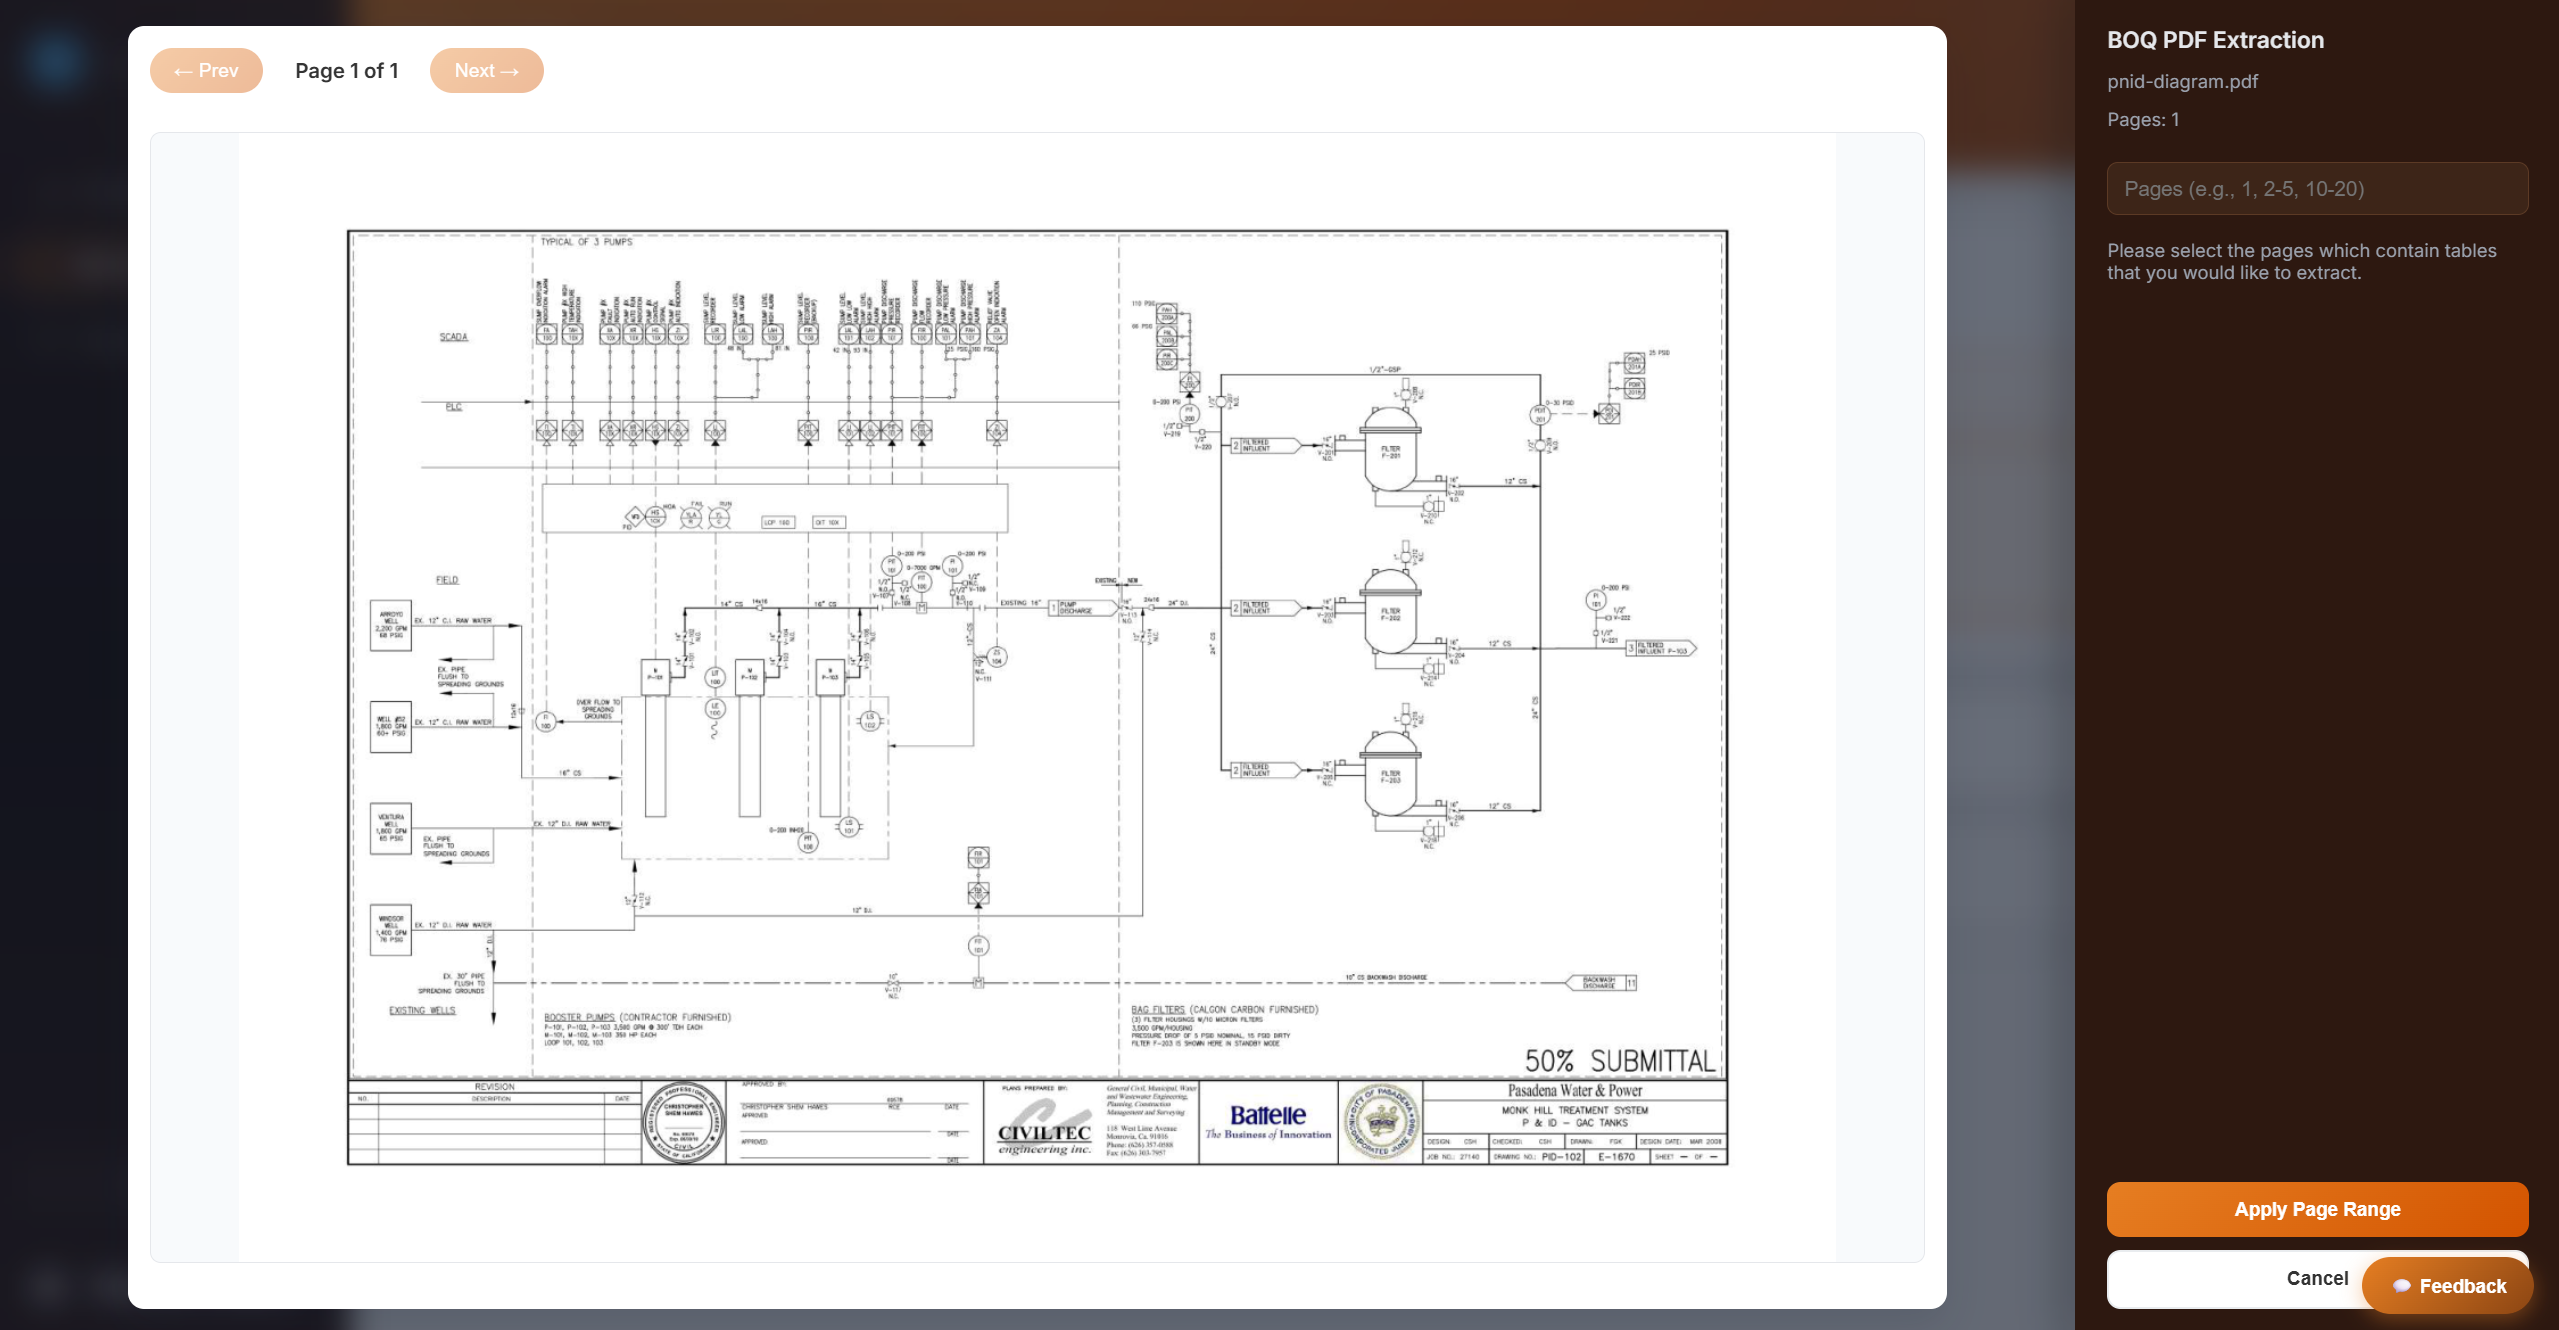Click the Filter F-203 vessel symbol

point(1390,775)
